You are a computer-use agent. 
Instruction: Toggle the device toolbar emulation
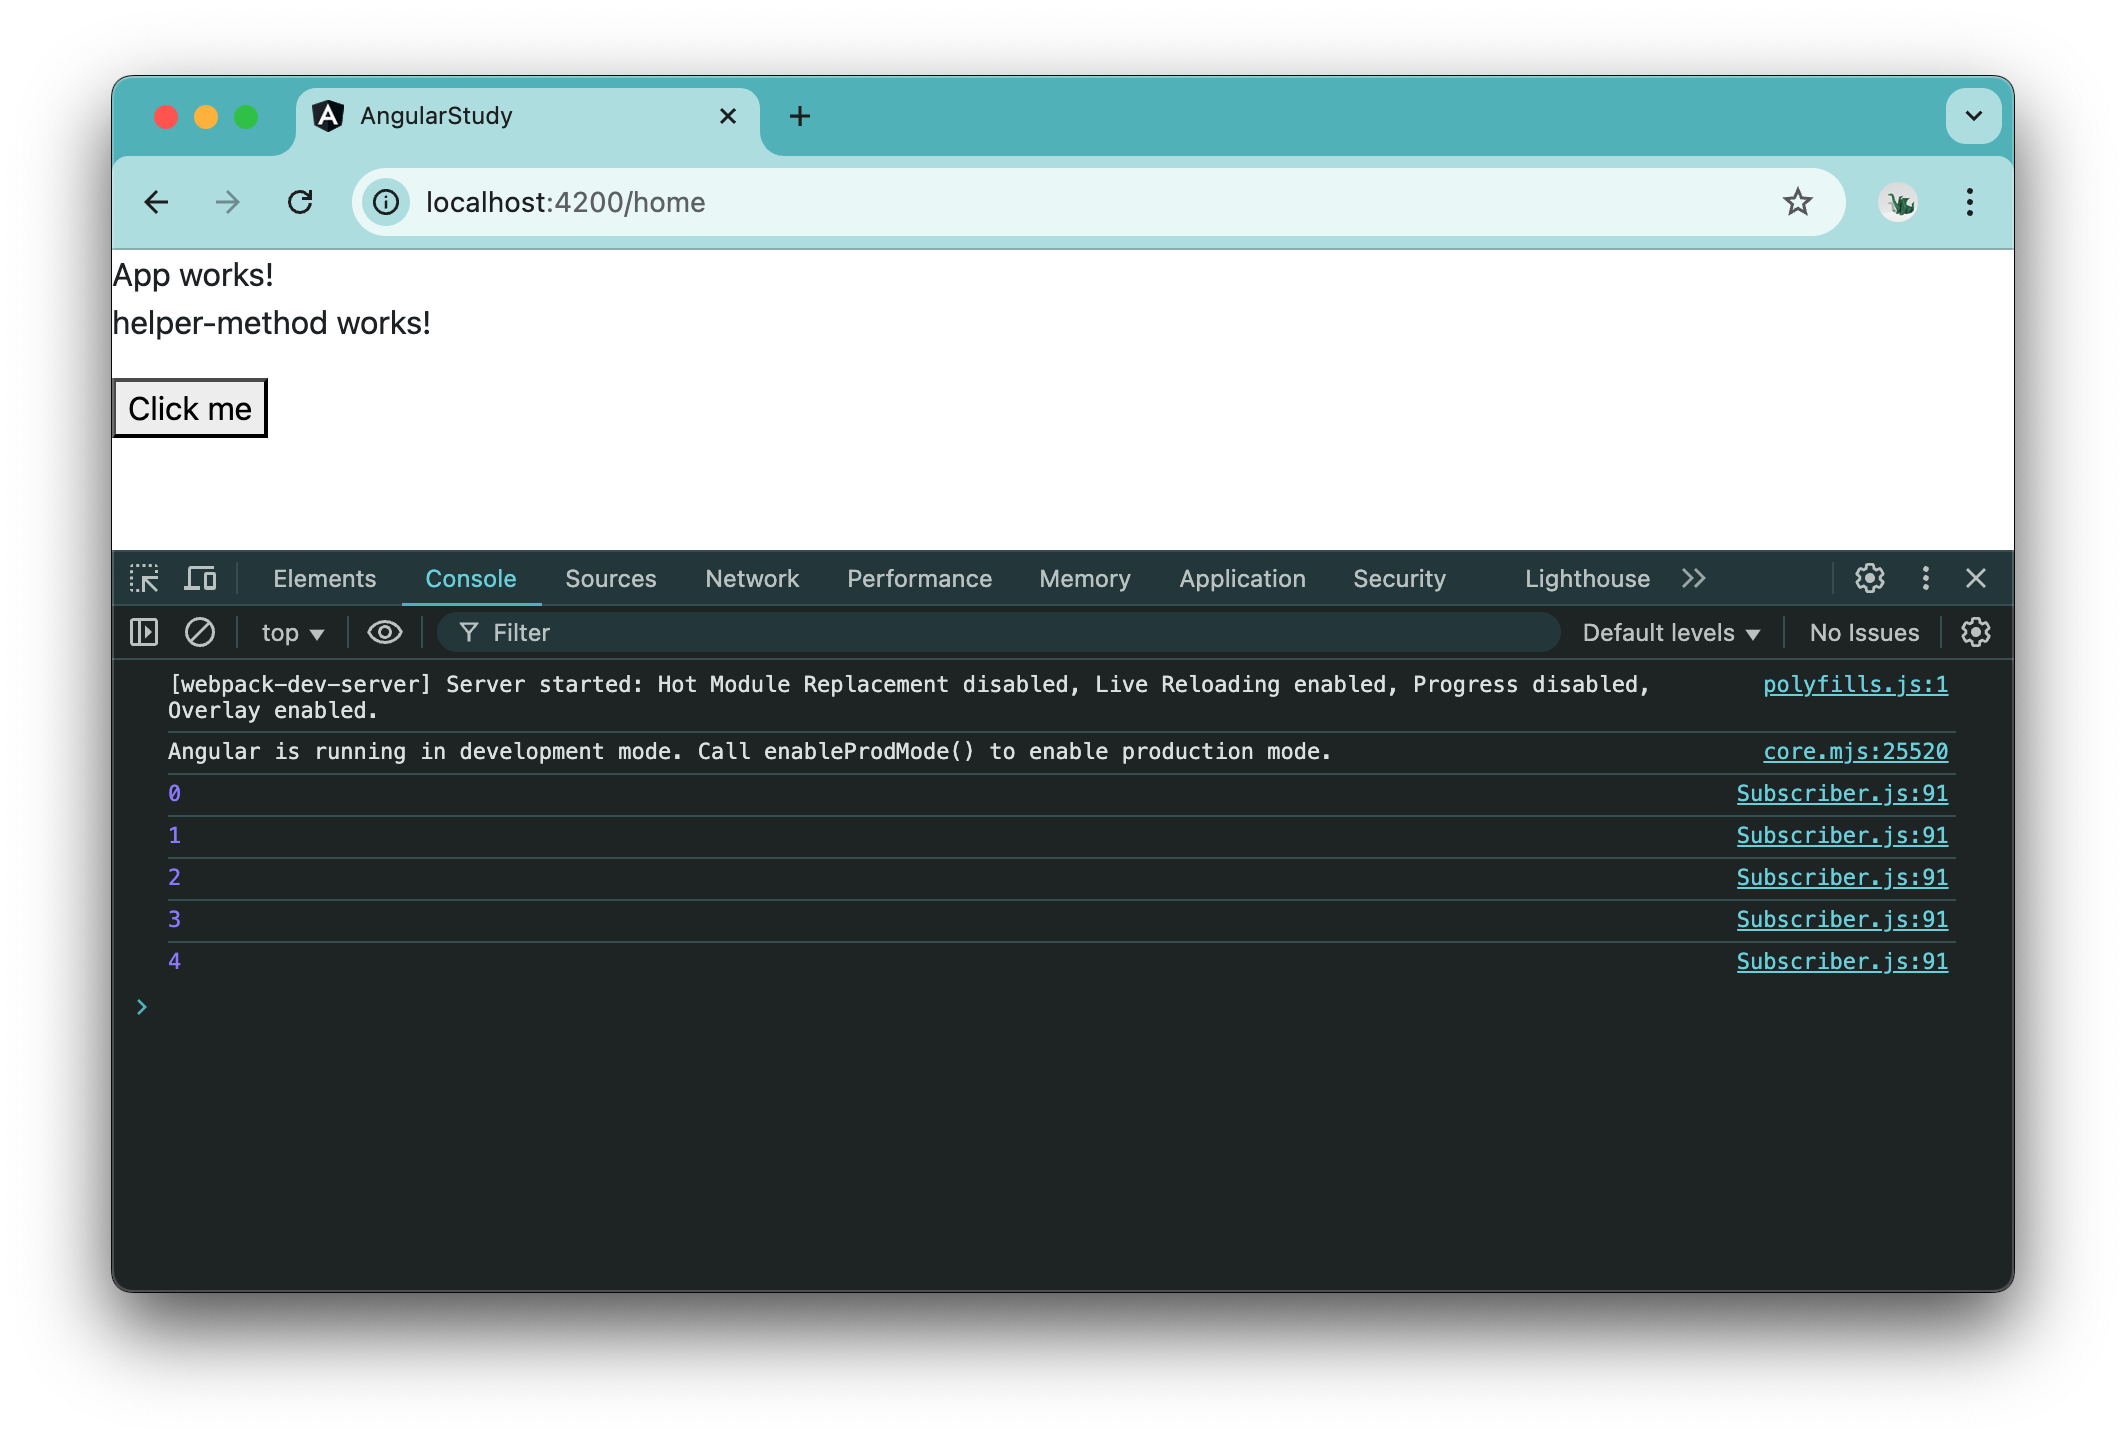click(x=200, y=578)
